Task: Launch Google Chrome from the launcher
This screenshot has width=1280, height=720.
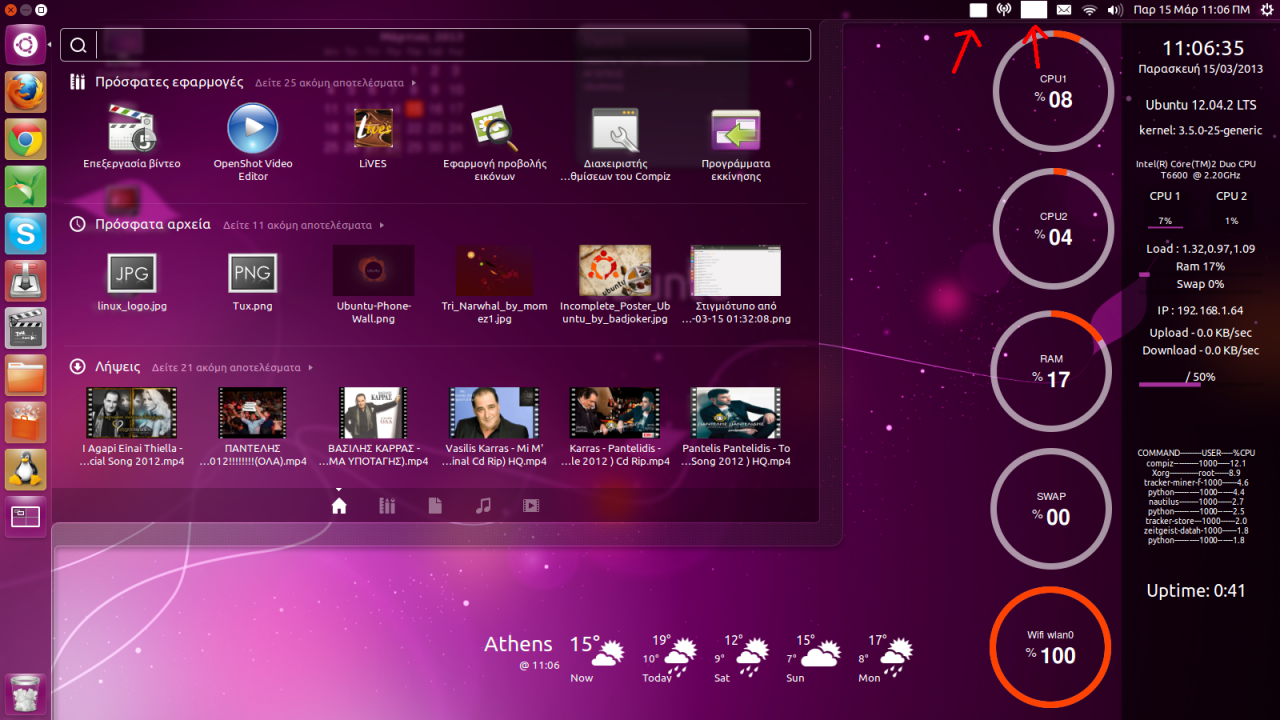Action: click(x=26, y=139)
